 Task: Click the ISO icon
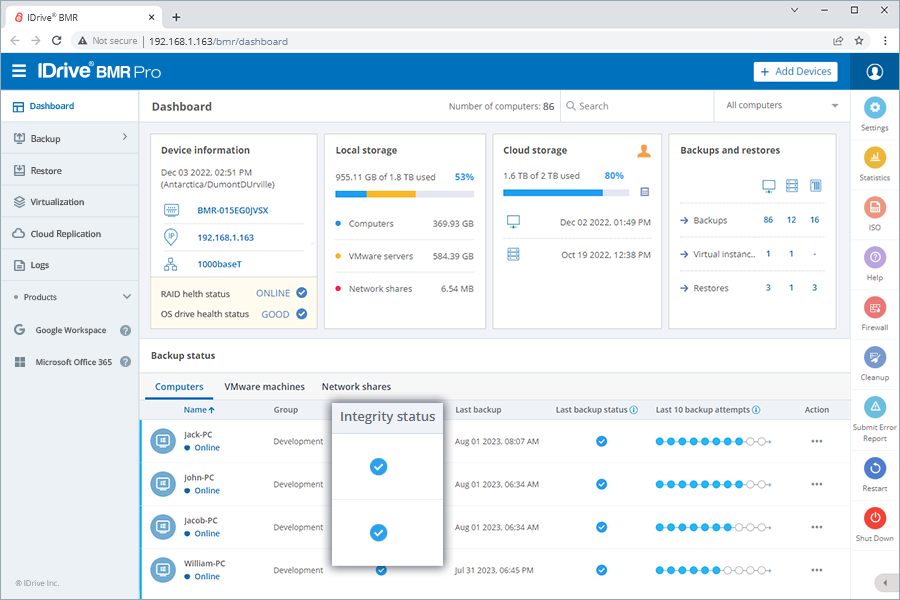[874, 207]
